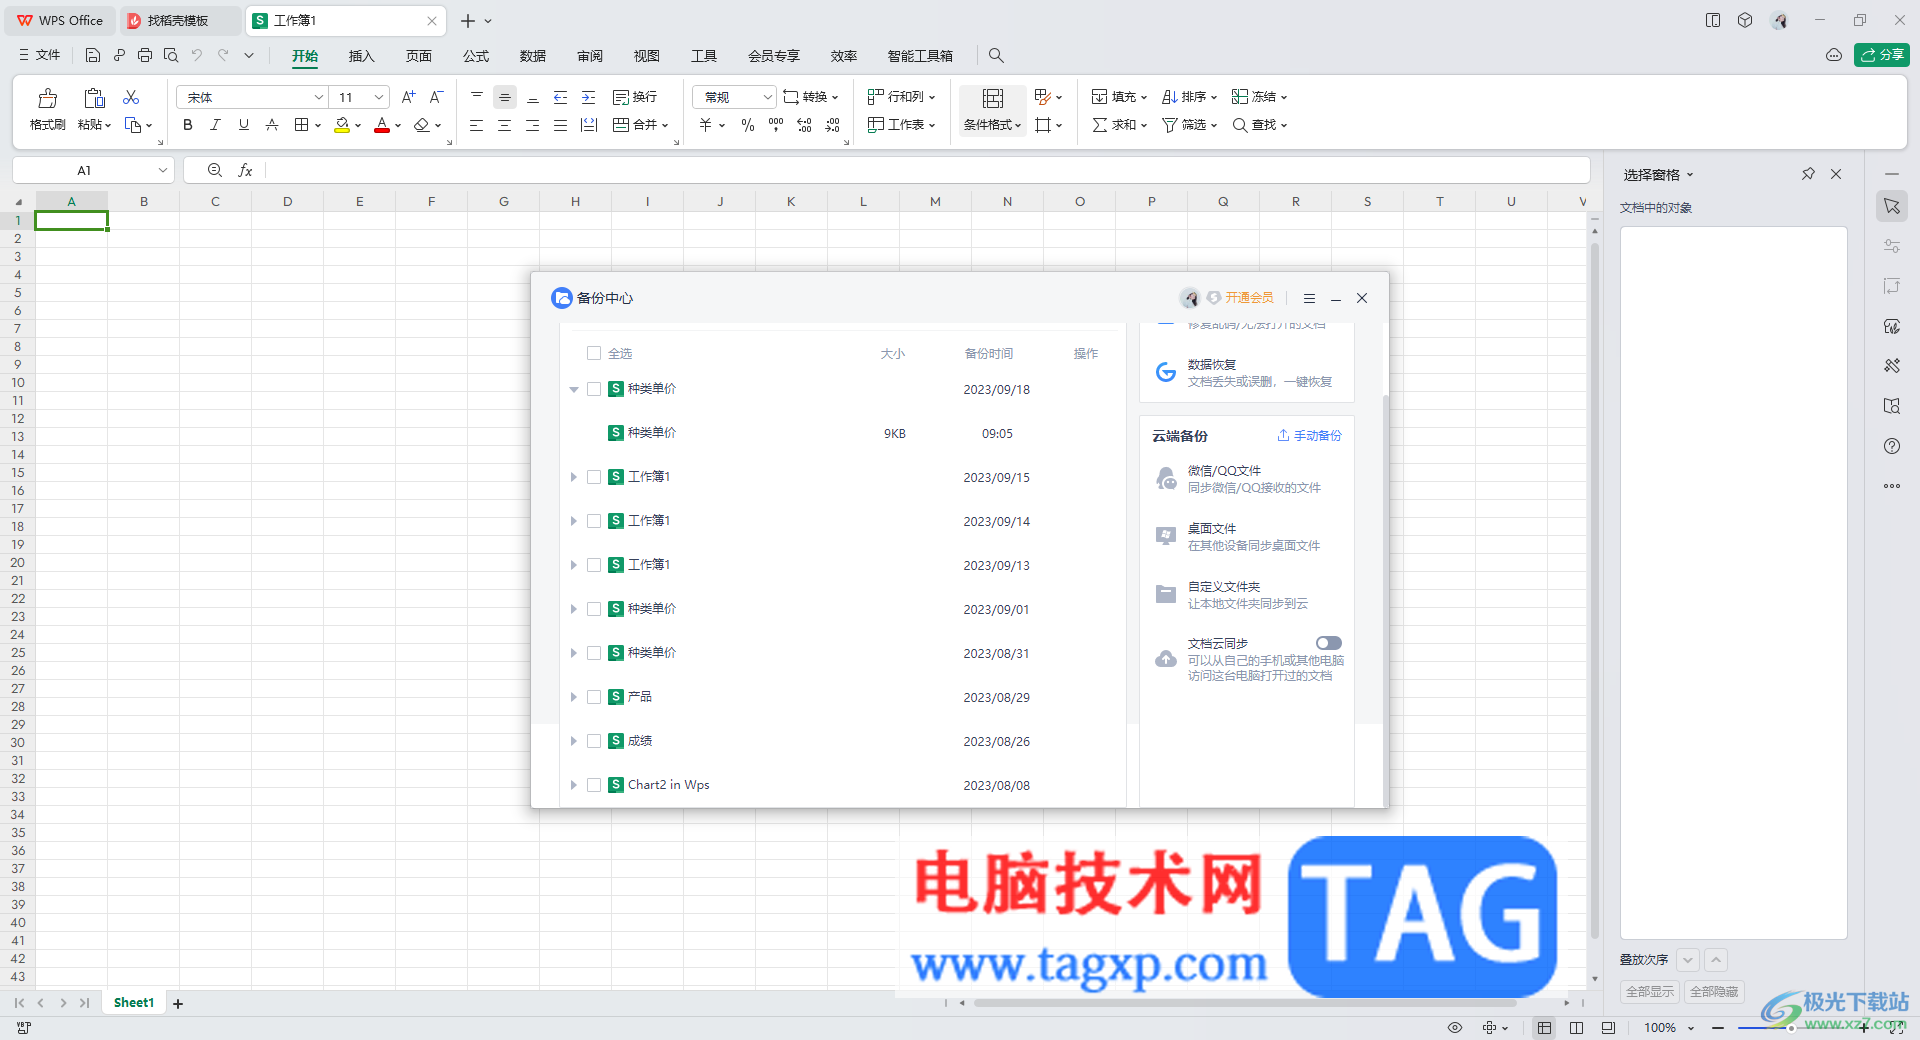This screenshot has height=1040, width=1920.
Task: Toggle the 文档云同步 switch
Action: tap(1329, 643)
